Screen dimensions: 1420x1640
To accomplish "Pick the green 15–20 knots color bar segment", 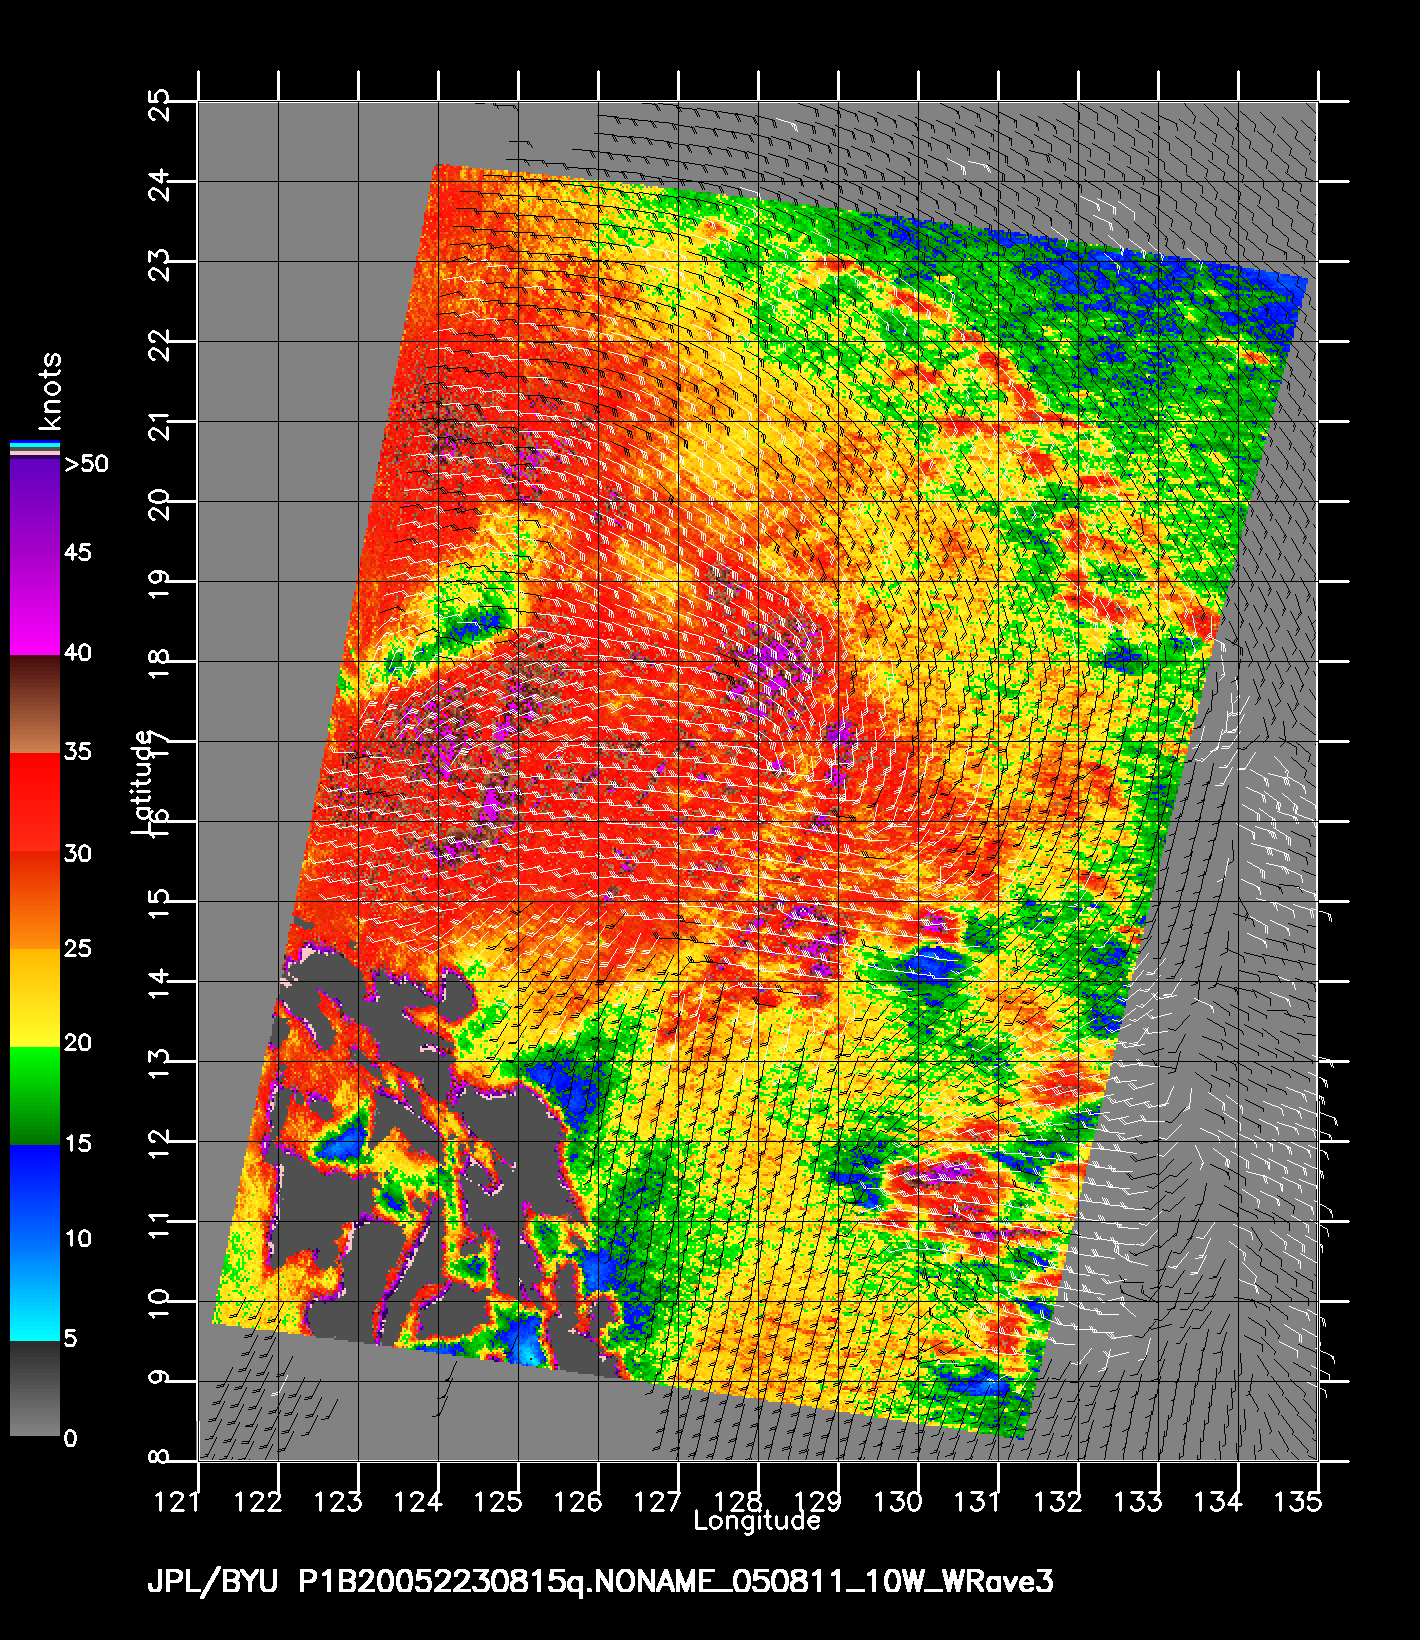I will pos(34,1096).
